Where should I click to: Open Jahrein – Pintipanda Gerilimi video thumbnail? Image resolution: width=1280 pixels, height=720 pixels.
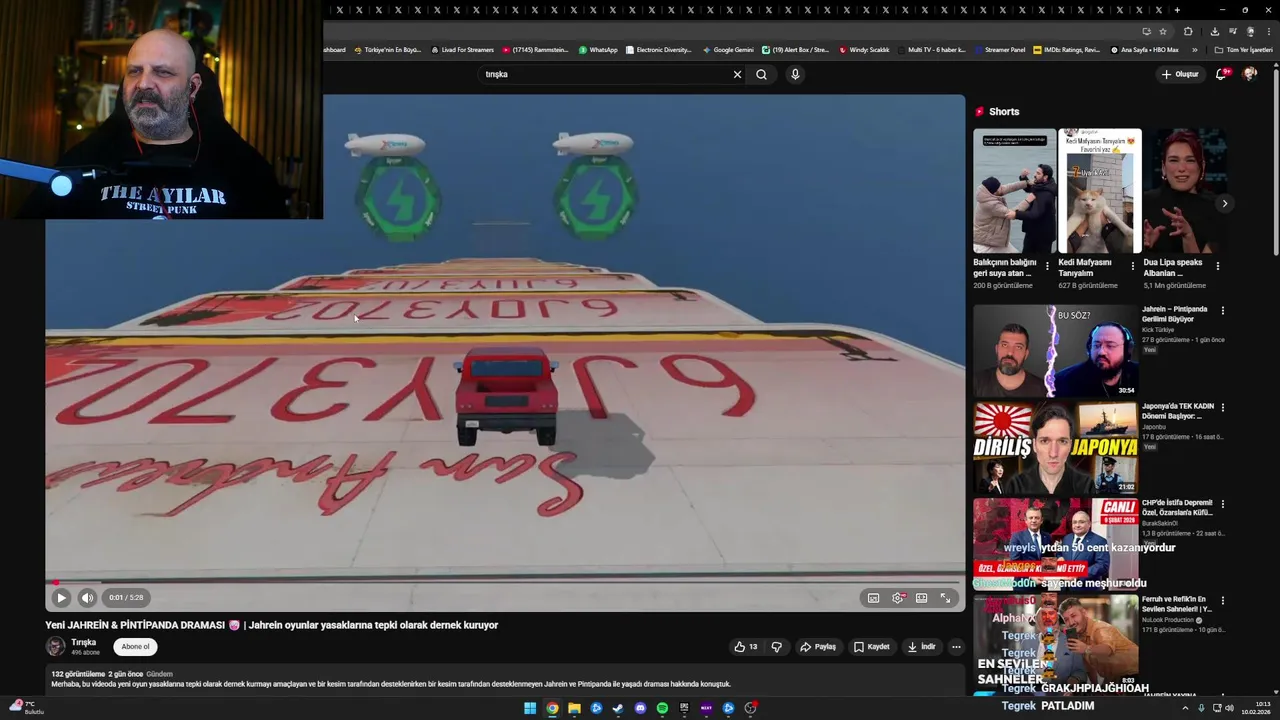pyautogui.click(x=1055, y=351)
